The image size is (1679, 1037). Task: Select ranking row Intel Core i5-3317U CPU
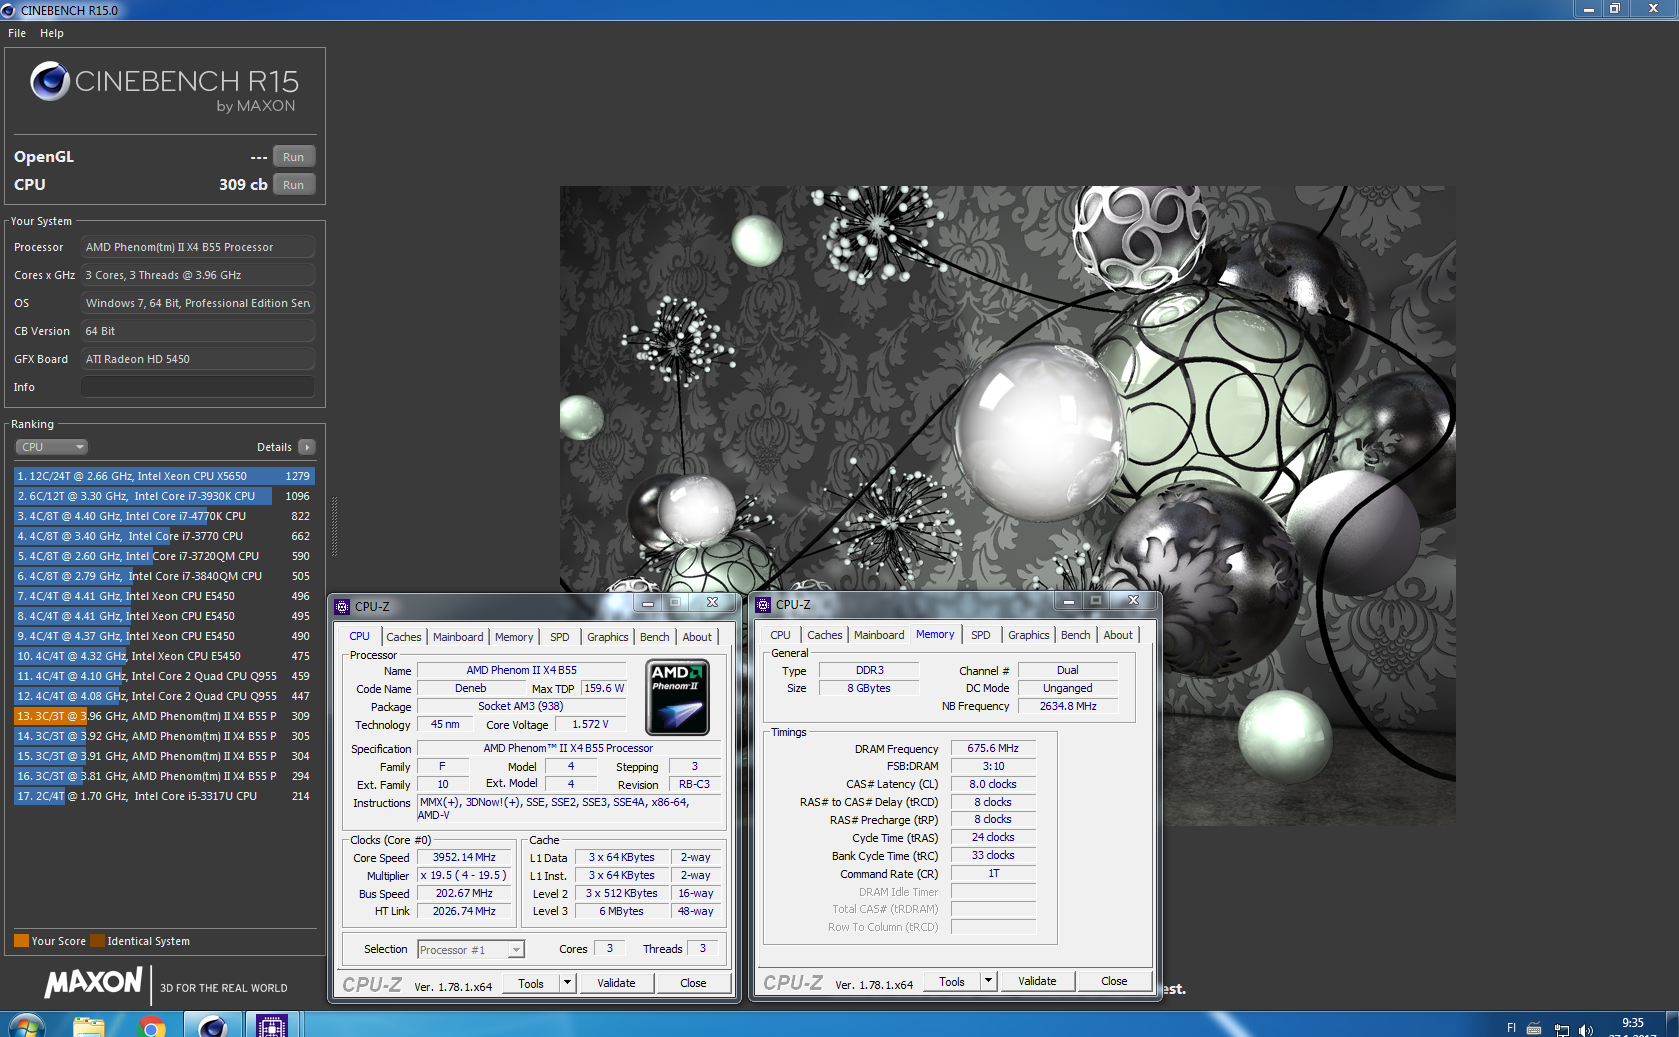click(x=164, y=796)
